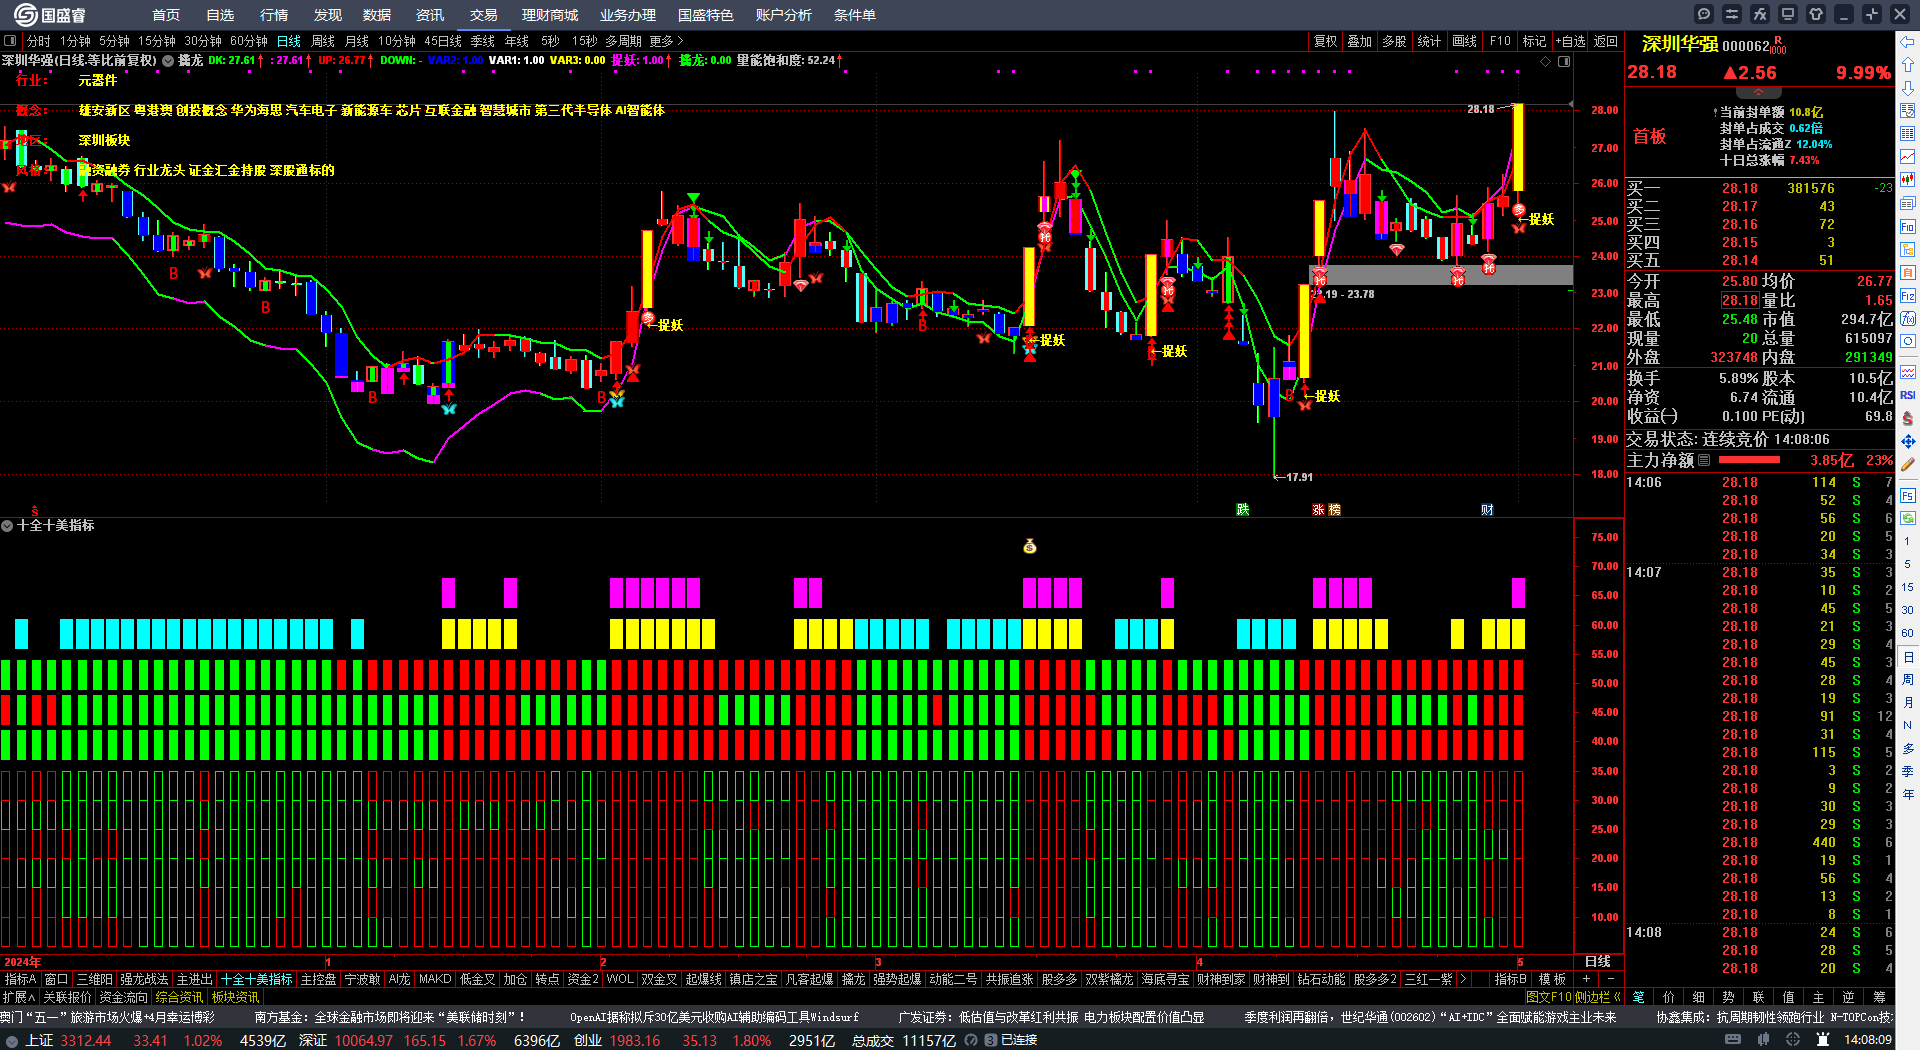
Task: Click the blue move cross-arrows sidebar icon
Action: [x=1908, y=441]
